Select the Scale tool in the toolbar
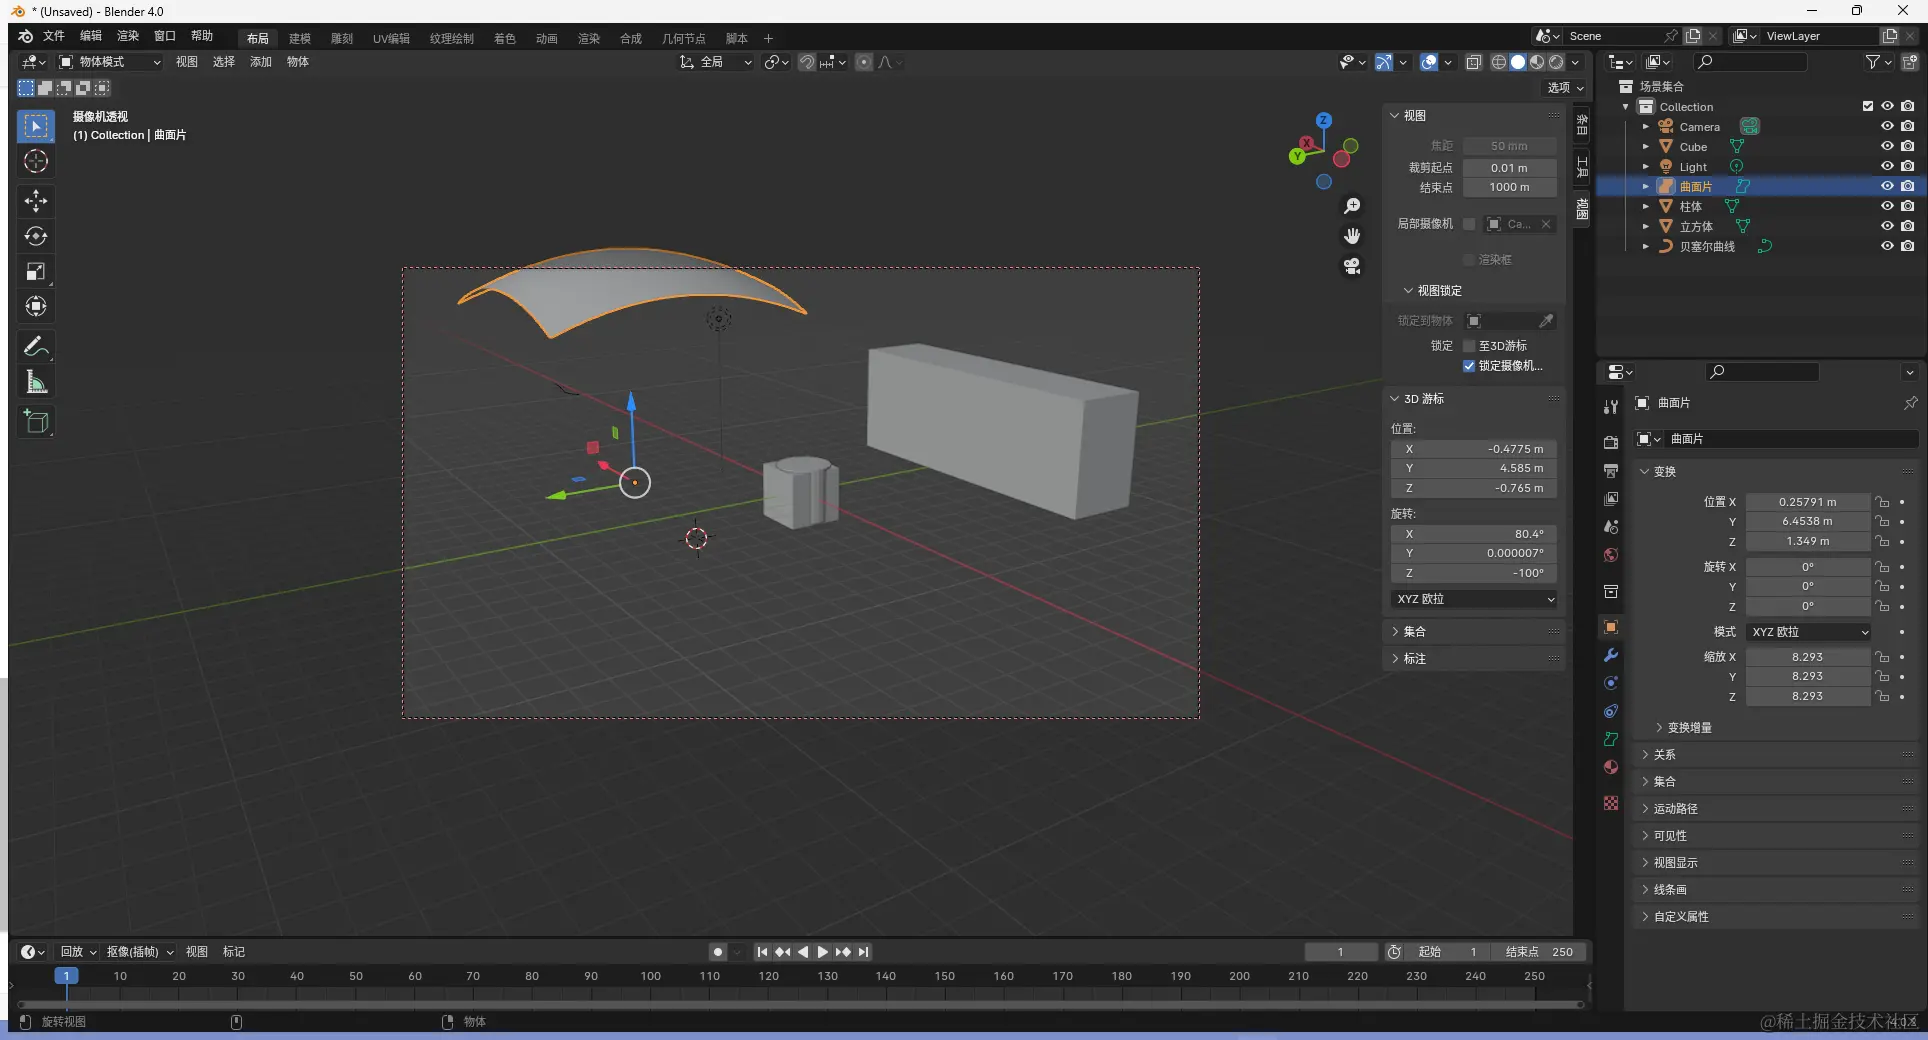Image resolution: width=1928 pixels, height=1040 pixels. pos(36,272)
